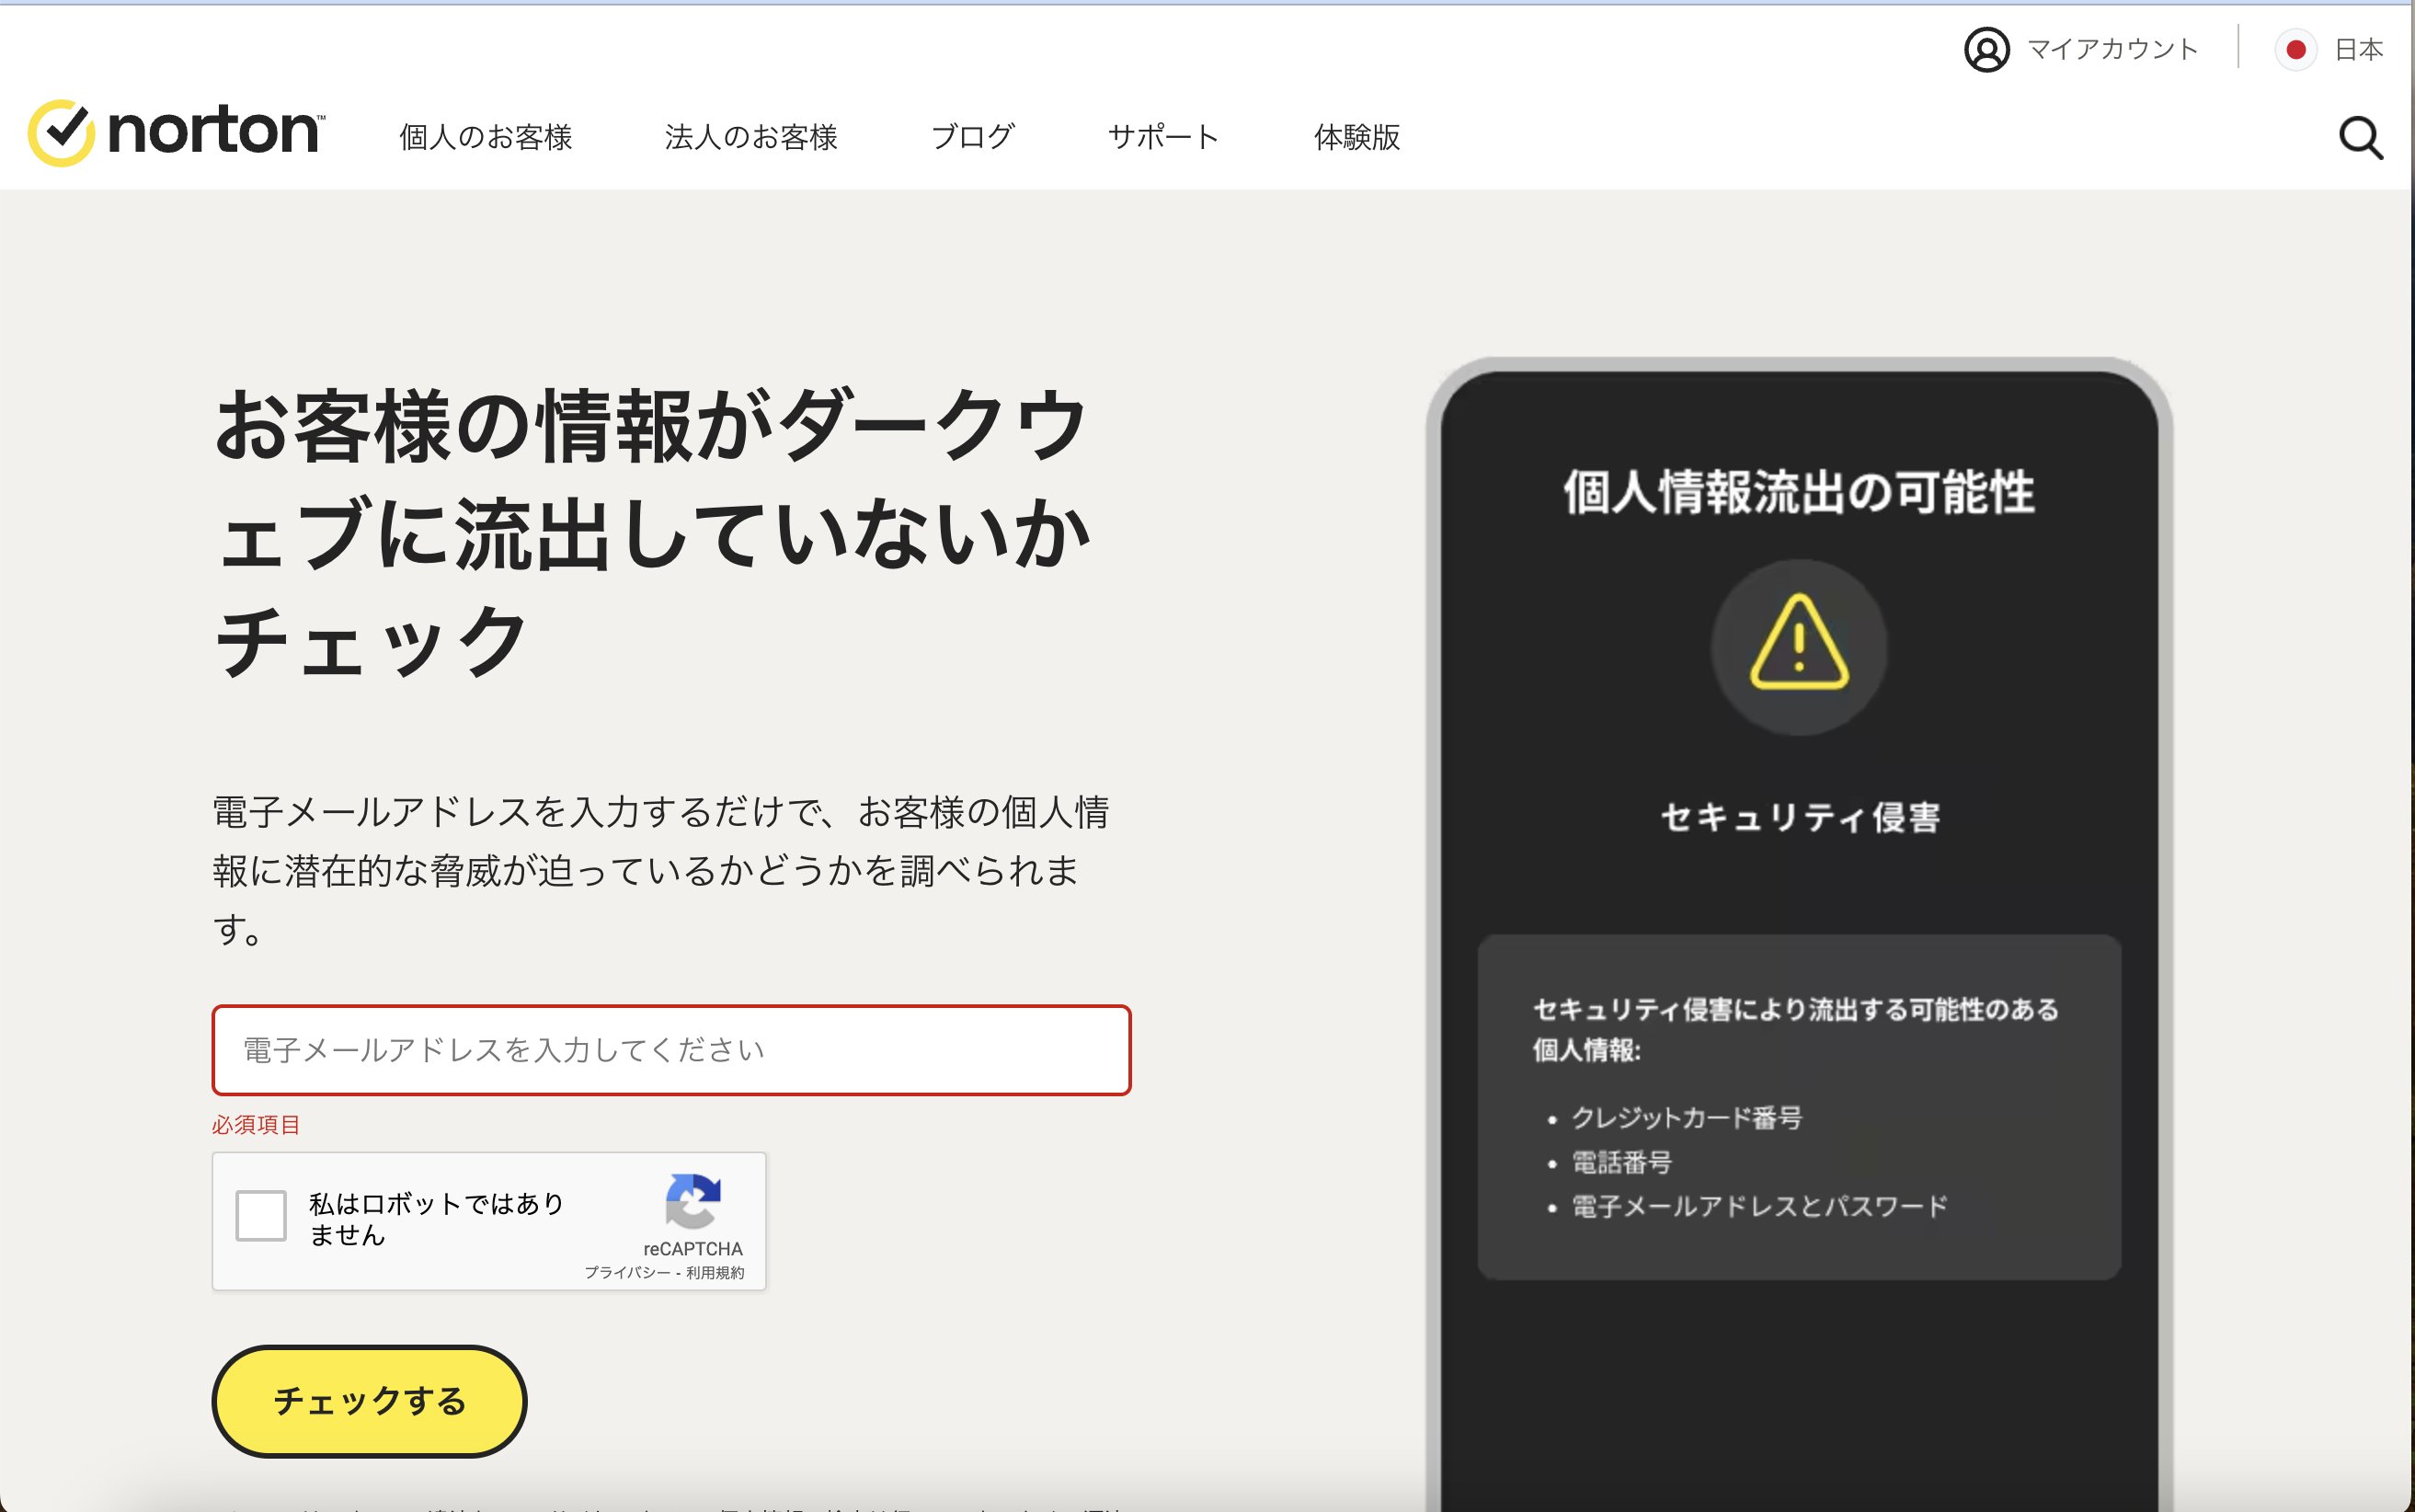Click the マイアカウント user avatar icon
The image size is (2415, 1512).
tap(1986, 49)
